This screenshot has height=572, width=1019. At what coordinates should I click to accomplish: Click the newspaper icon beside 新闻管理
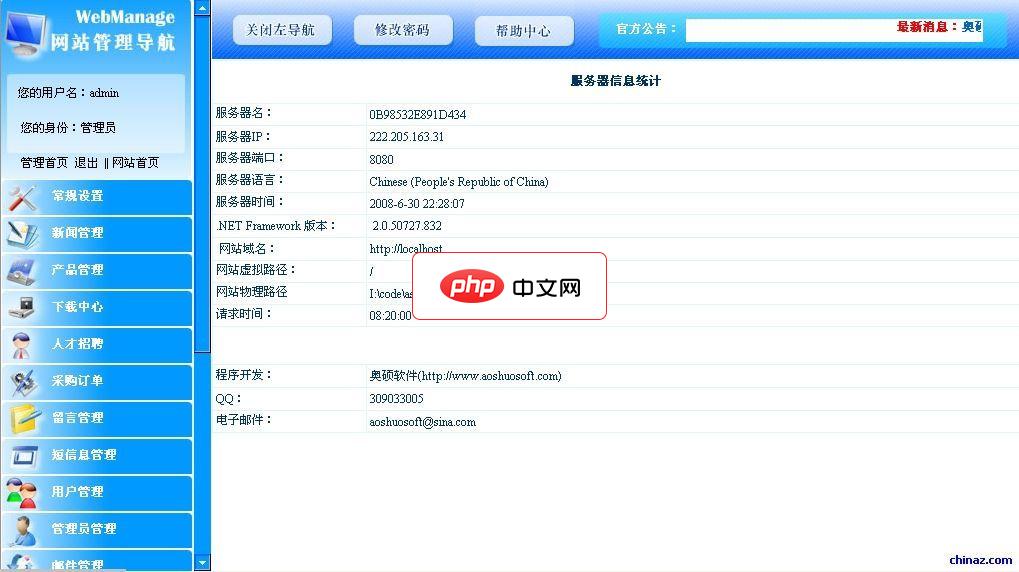coord(23,235)
